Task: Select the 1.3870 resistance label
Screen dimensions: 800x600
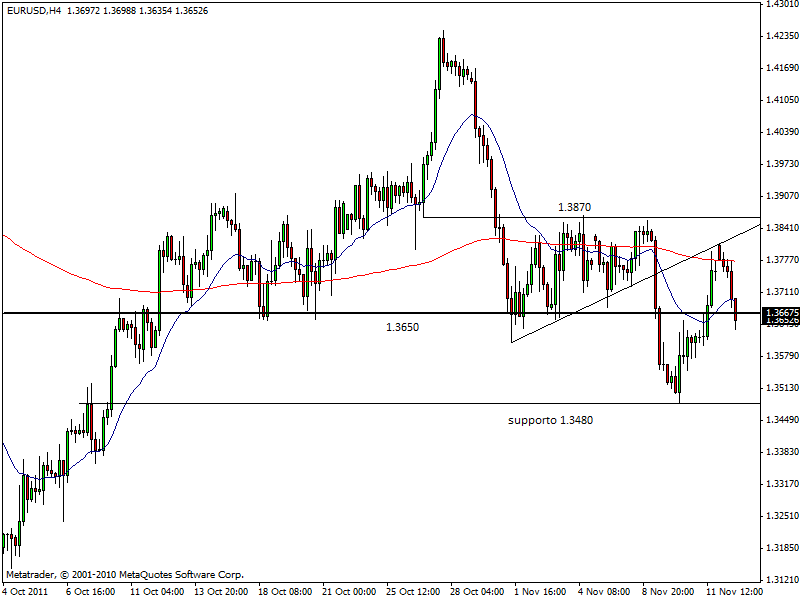Action: 575,206
